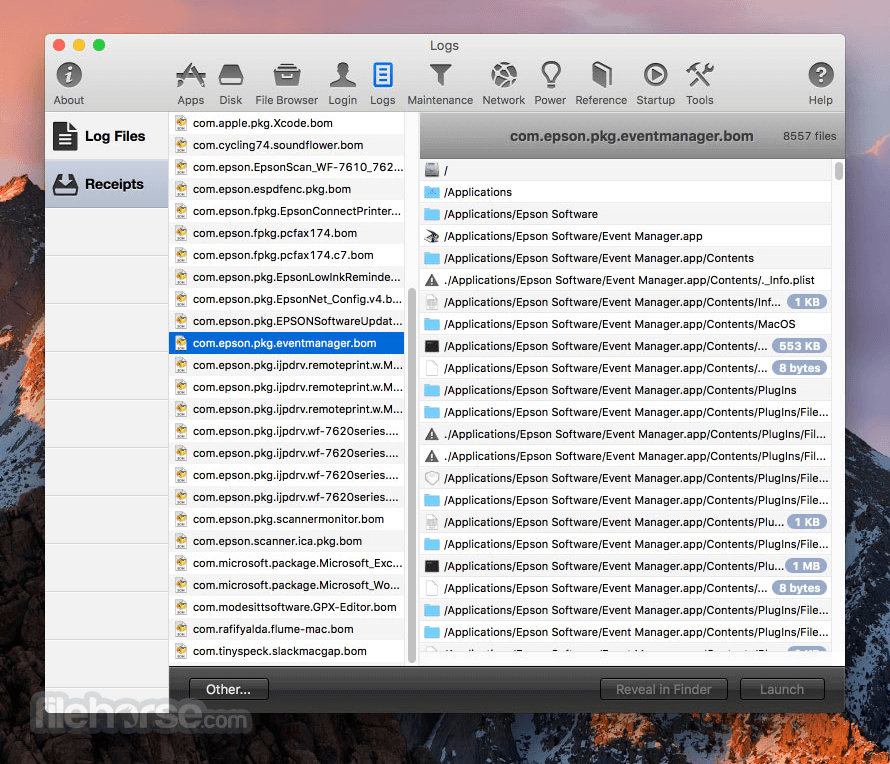Viewport: 890px width, 764px height.
Task: Switch to the Receipts sidebar tab
Action: click(x=107, y=184)
